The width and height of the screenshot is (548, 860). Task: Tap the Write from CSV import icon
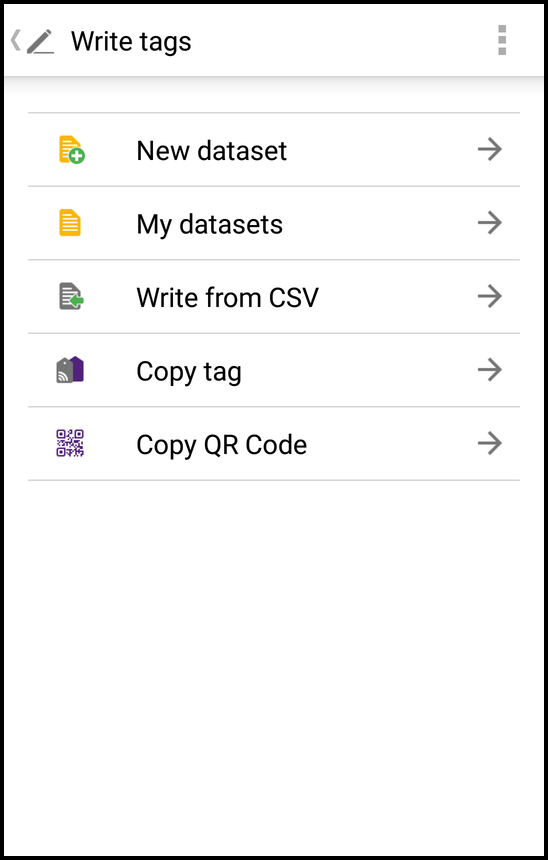tap(71, 297)
